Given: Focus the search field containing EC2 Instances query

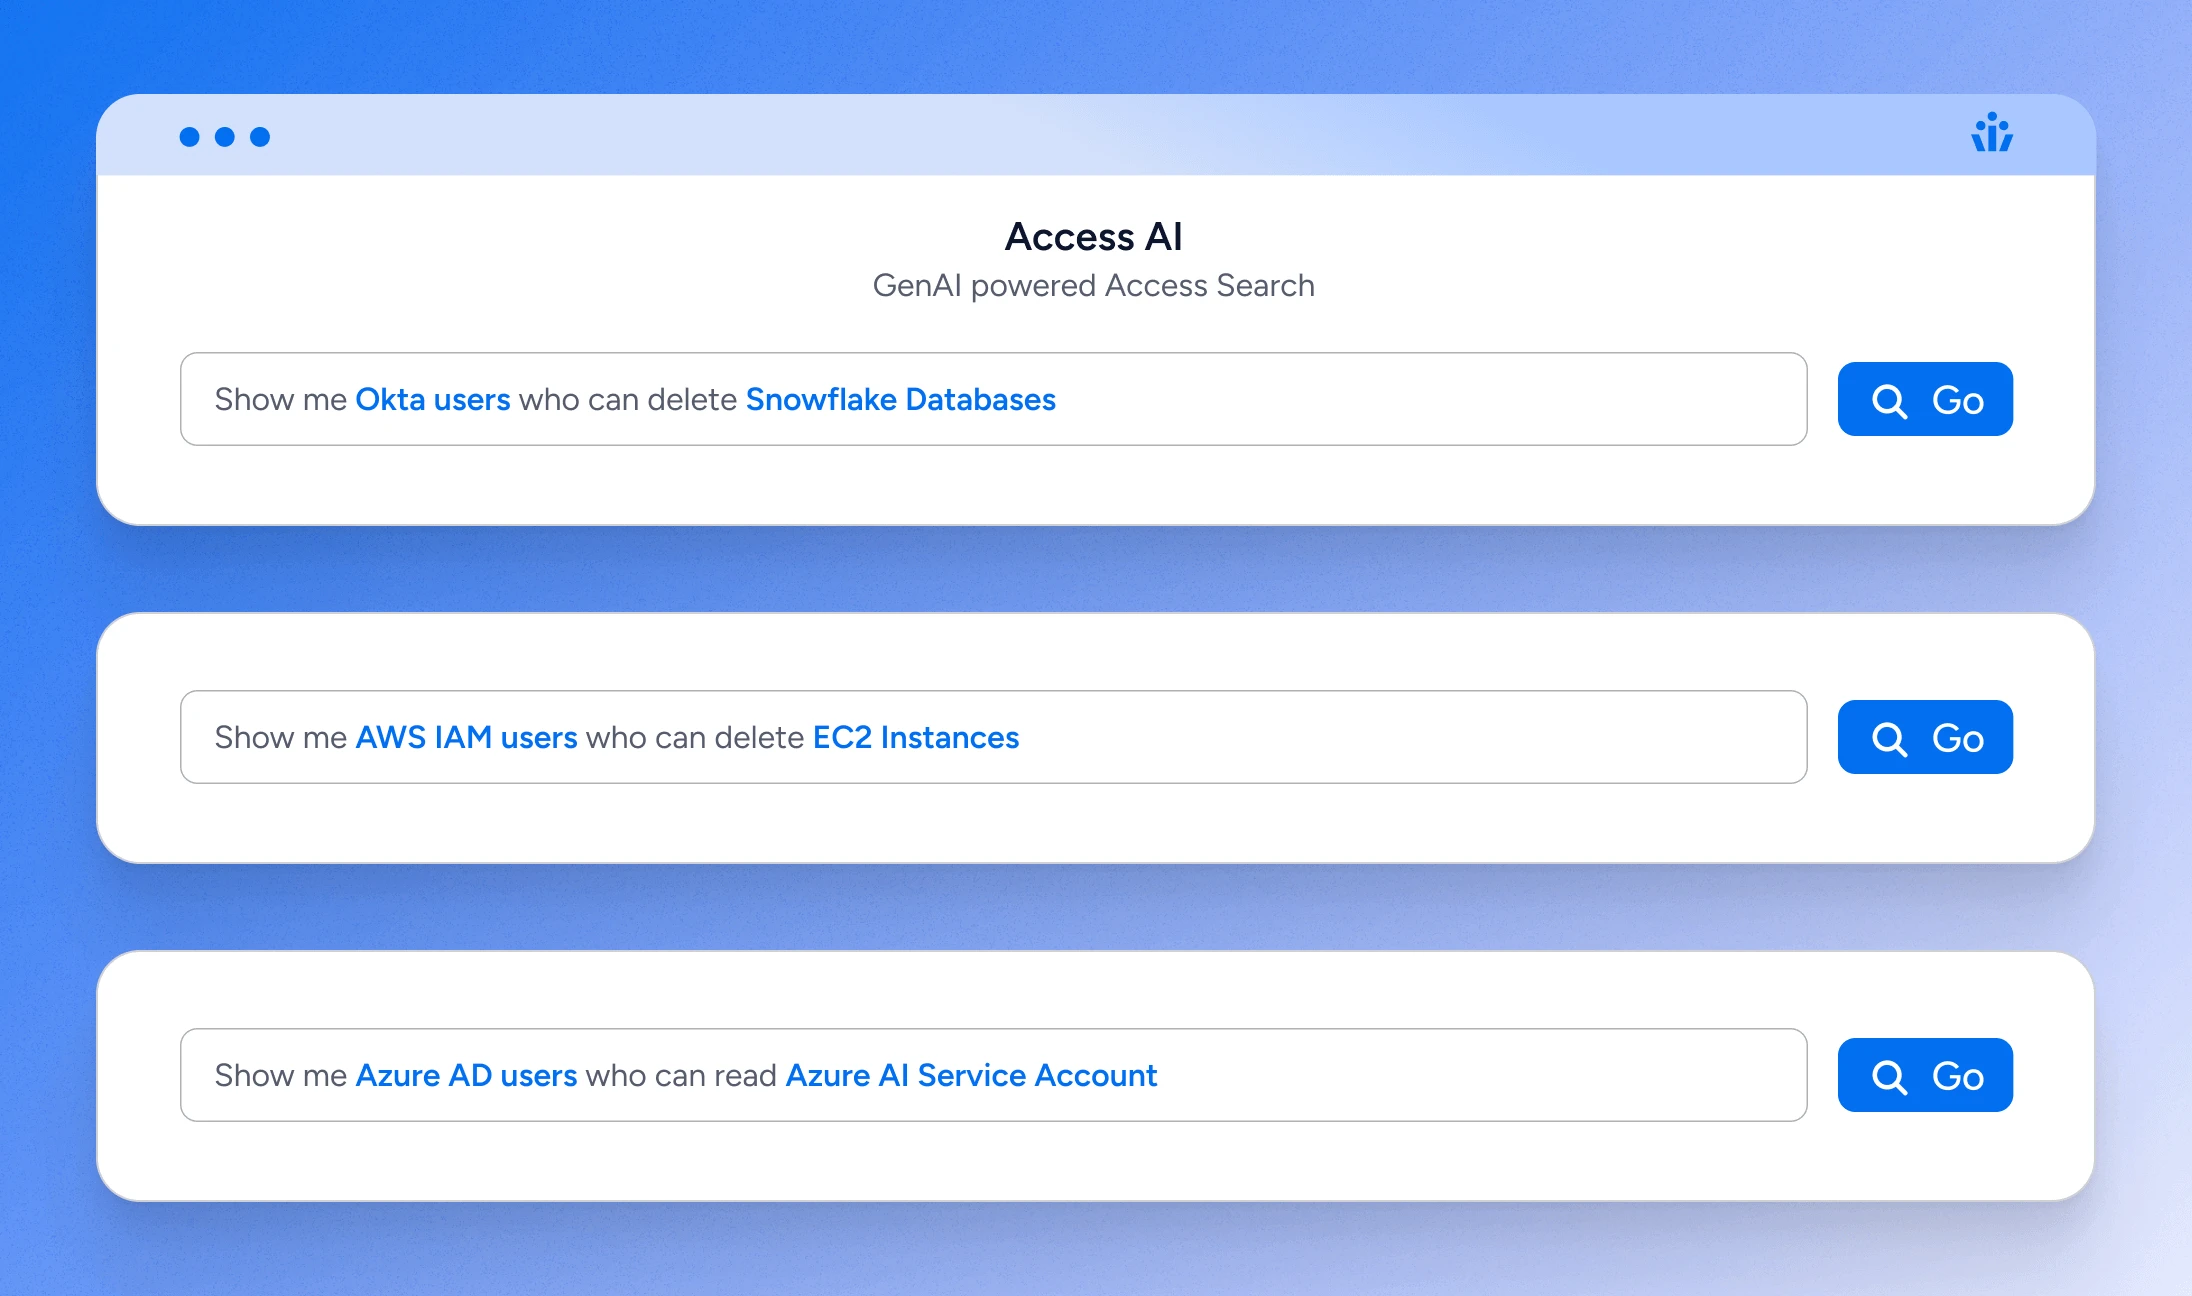Looking at the screenshot, I should coord(993,737).
